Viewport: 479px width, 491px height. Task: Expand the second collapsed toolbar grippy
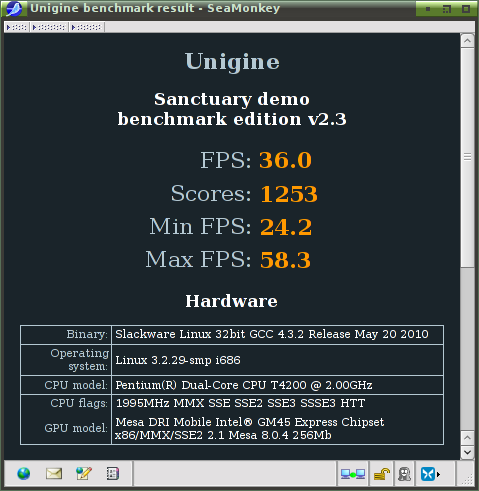[49, 27]
